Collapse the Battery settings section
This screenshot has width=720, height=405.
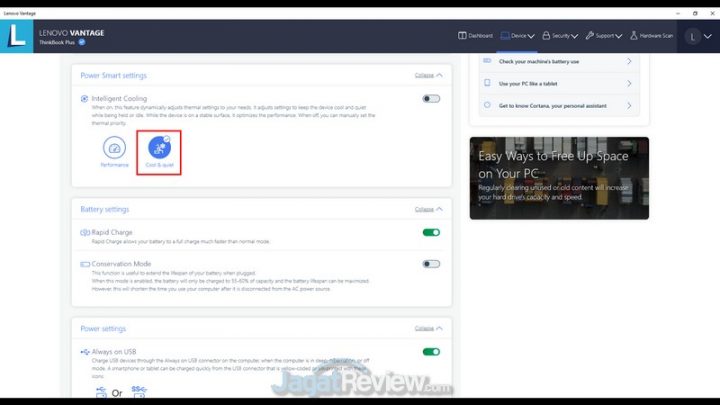click(428, 209)
